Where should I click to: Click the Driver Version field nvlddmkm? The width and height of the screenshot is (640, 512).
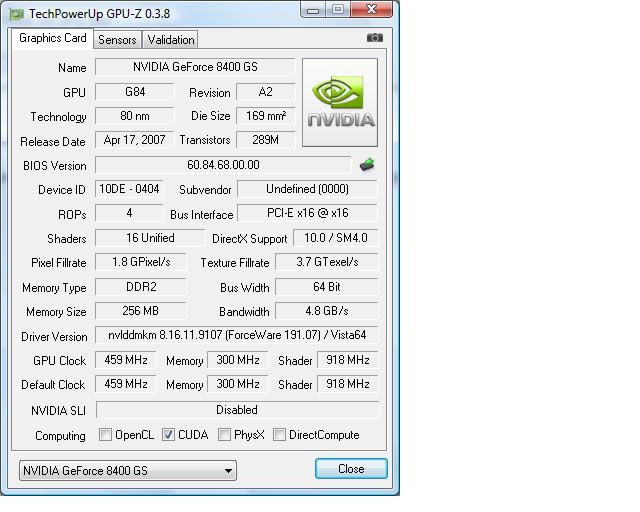237,335
